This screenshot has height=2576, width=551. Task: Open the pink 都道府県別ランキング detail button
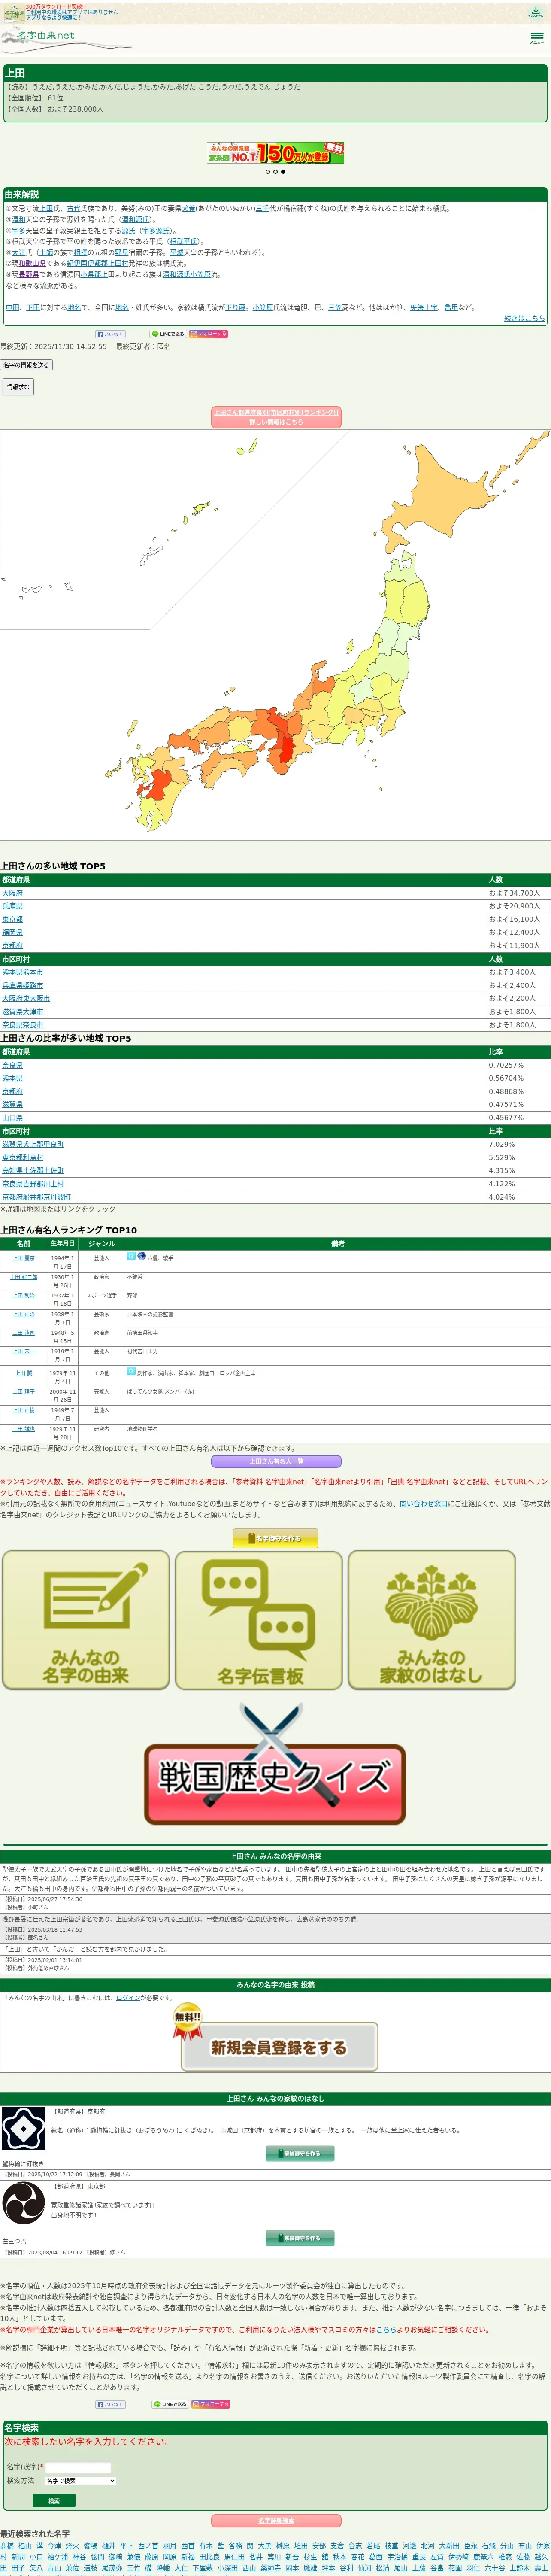point(276,417)
